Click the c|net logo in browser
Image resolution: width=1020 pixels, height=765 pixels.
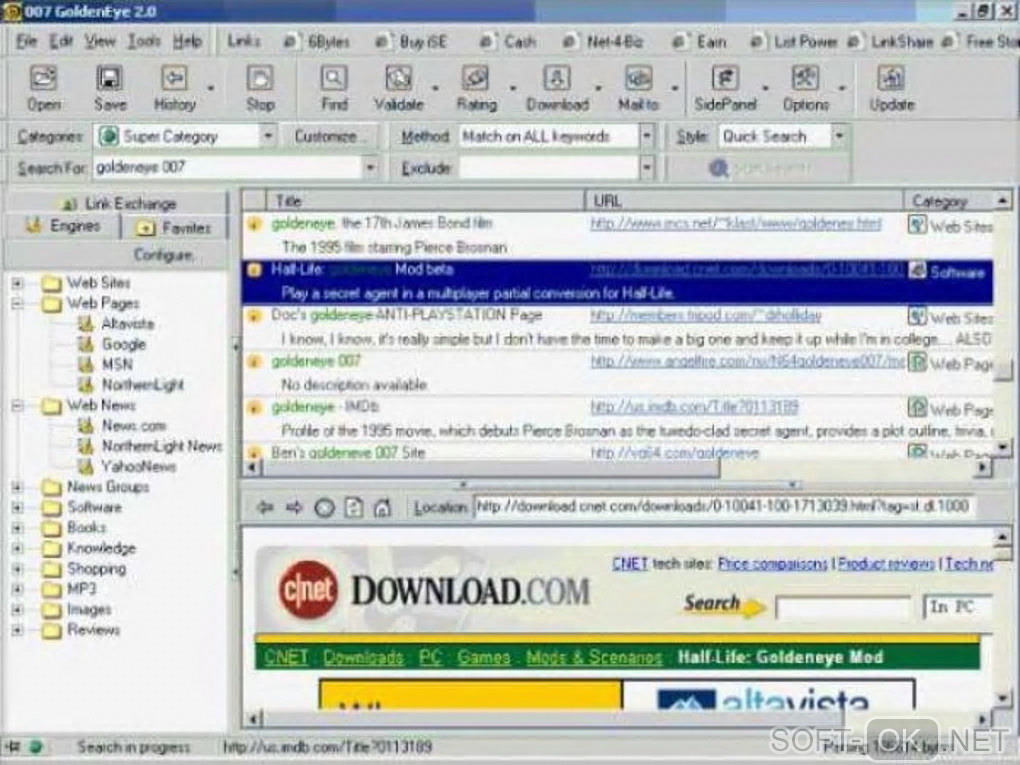coord(309,589)
